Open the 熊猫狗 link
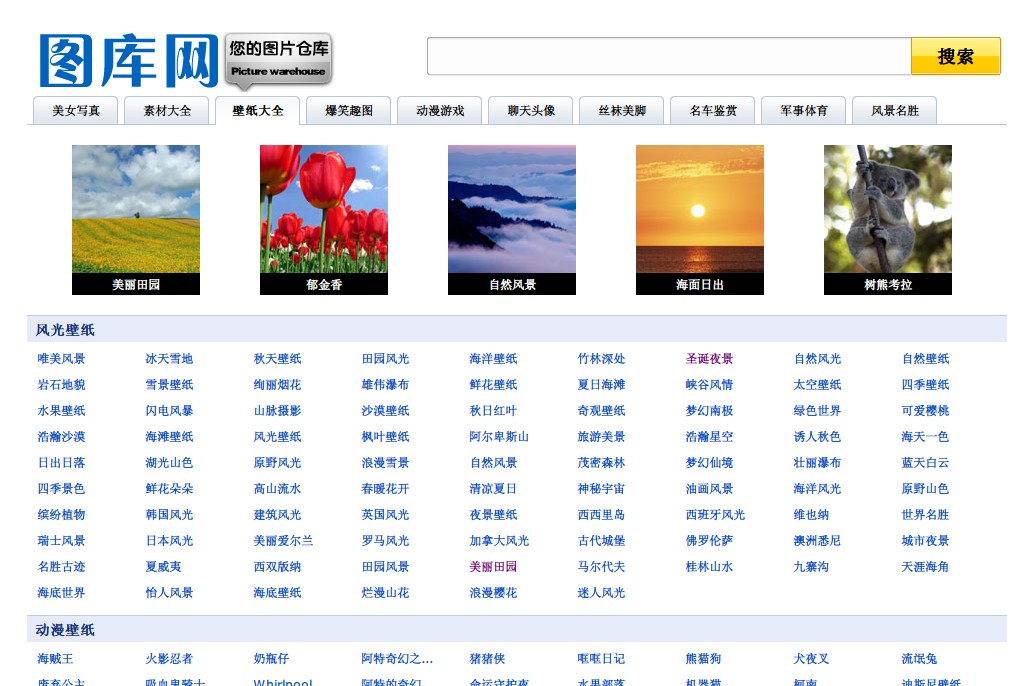The image size is (1030, 686). (704, 658)
